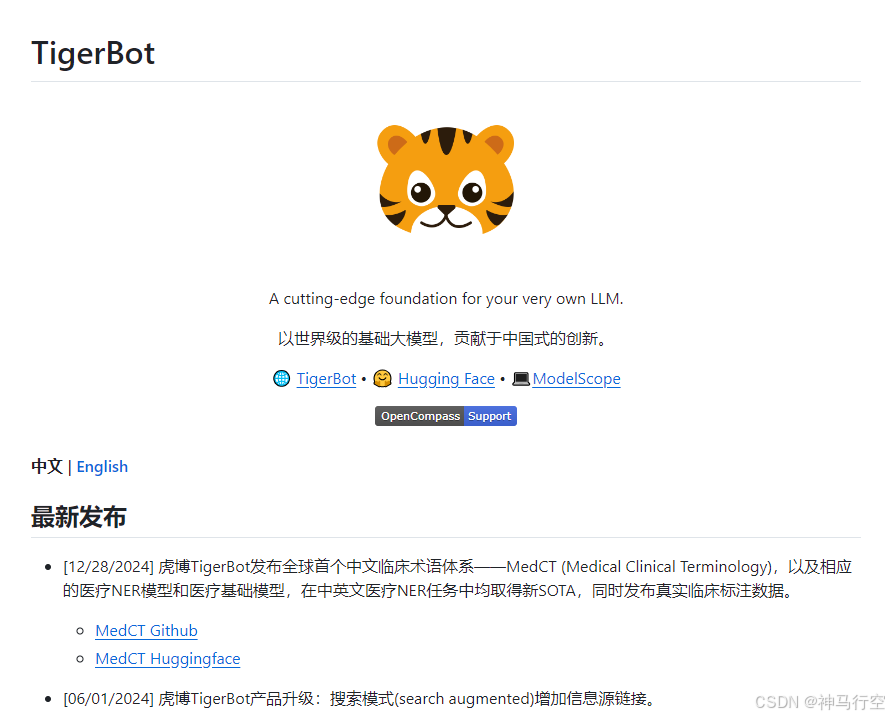Open the MedCT Github link
Viewport: 889px width, 717px height.
point(146,631)
